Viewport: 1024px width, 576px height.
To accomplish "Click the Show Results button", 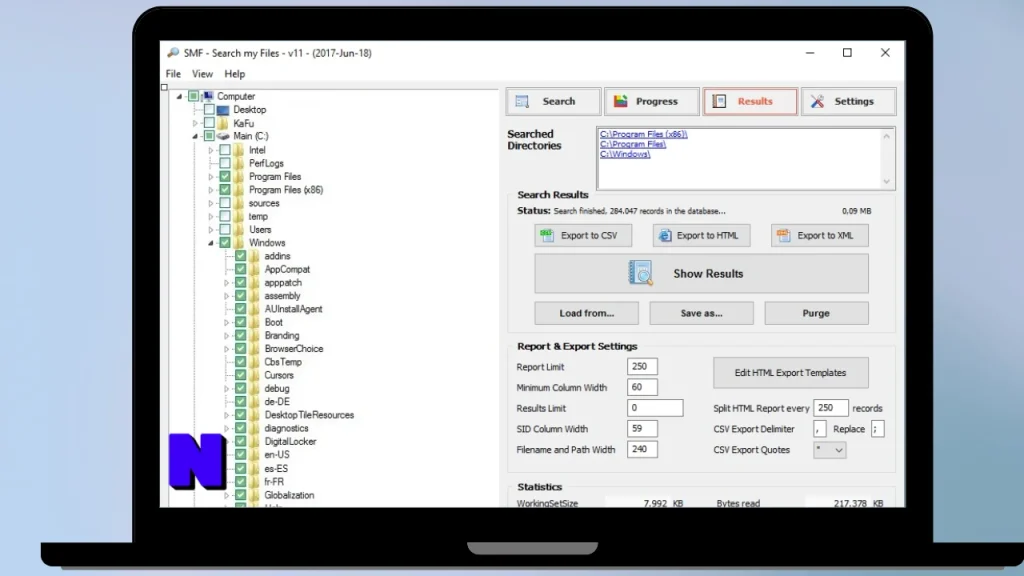I will click(701, 274).
